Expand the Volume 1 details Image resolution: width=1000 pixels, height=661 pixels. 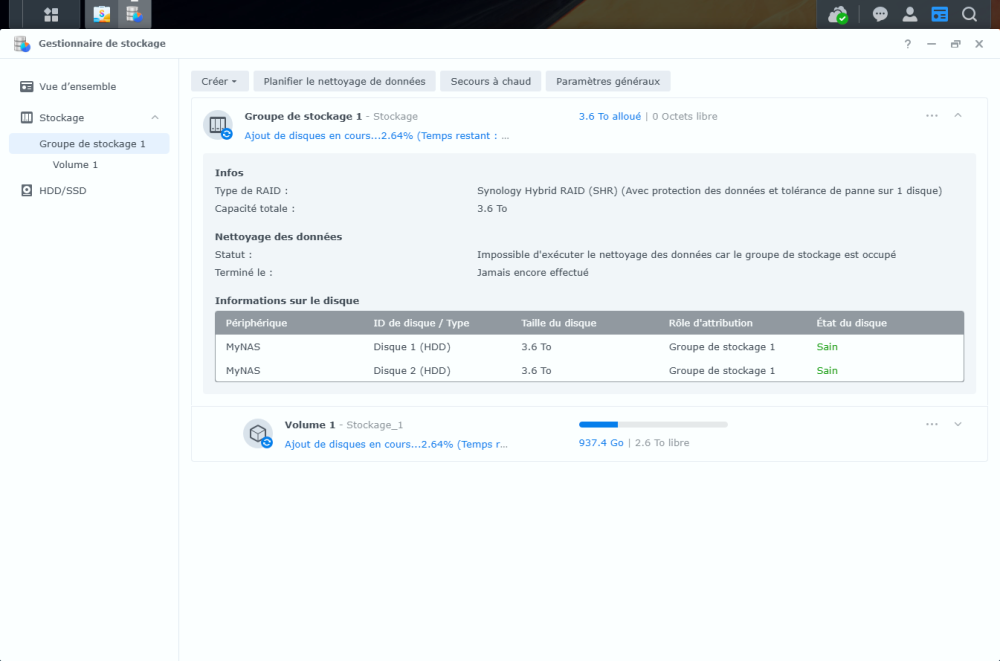tap(958, 424)
